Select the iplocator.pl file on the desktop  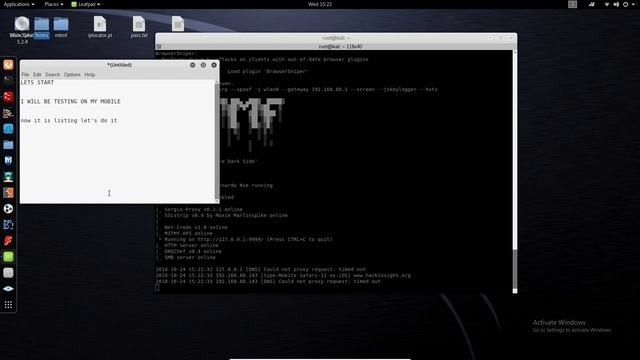(100, 28)
